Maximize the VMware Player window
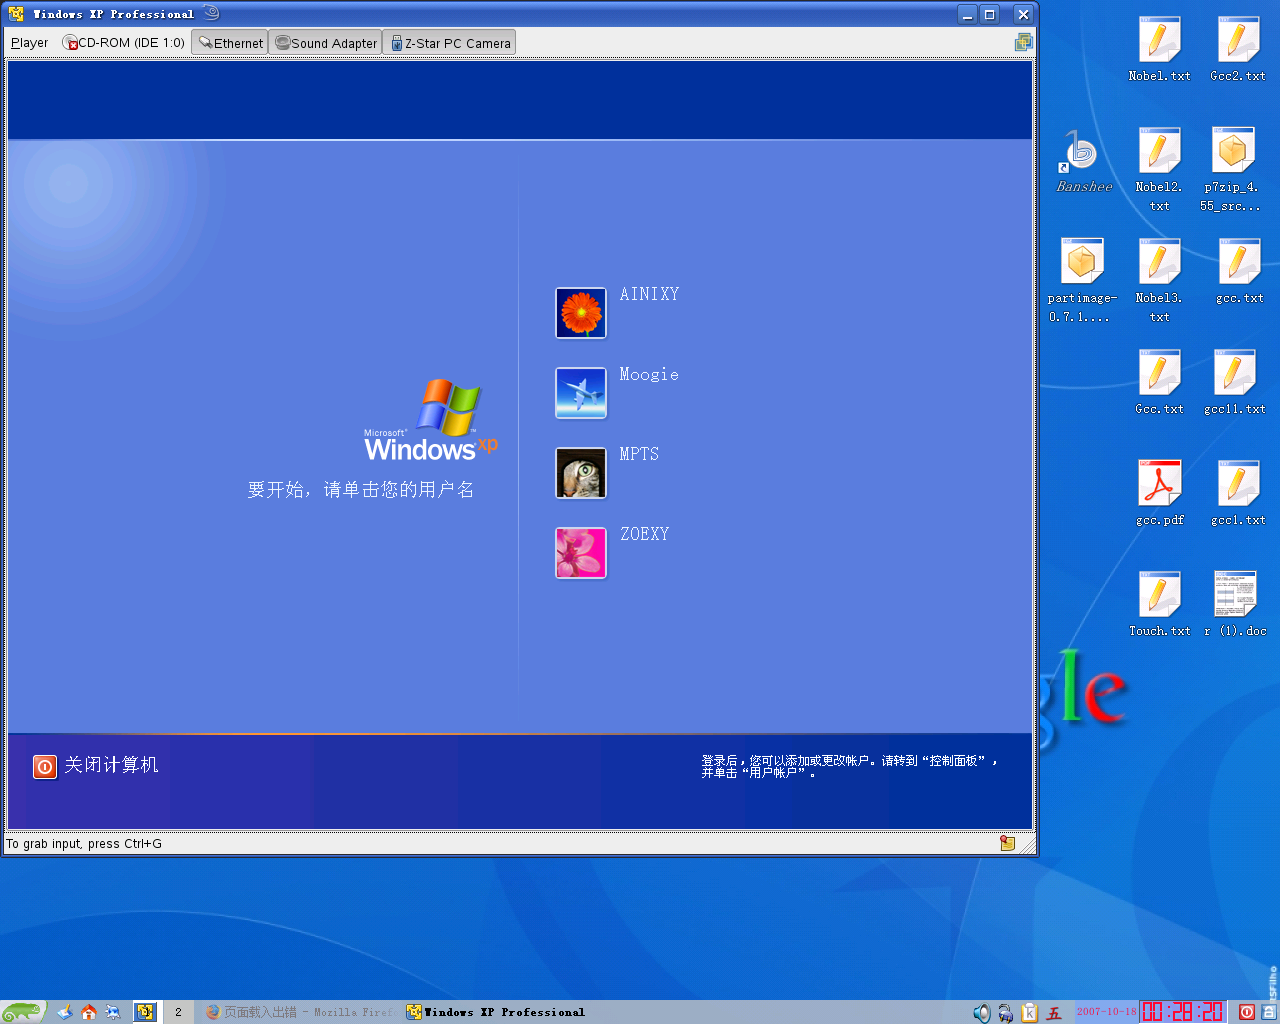Image resolution: width=1280 pixels, height=1024 pixels. (990, 14)
